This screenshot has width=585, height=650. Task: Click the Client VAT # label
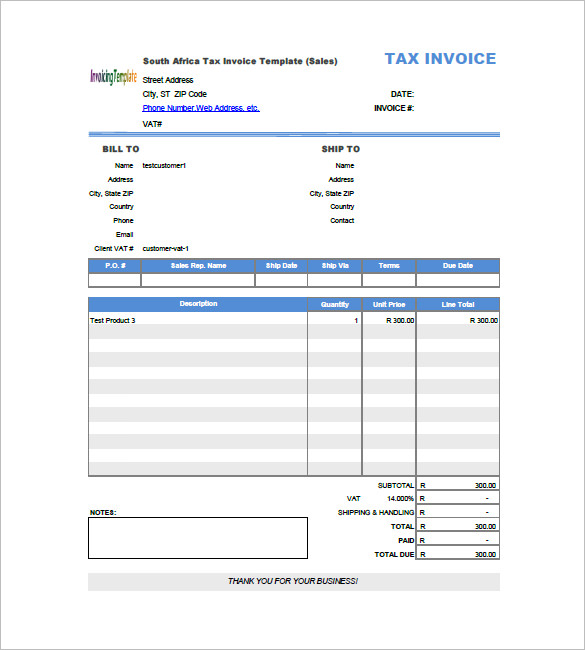pyautogui.click(x=114, y=249)
